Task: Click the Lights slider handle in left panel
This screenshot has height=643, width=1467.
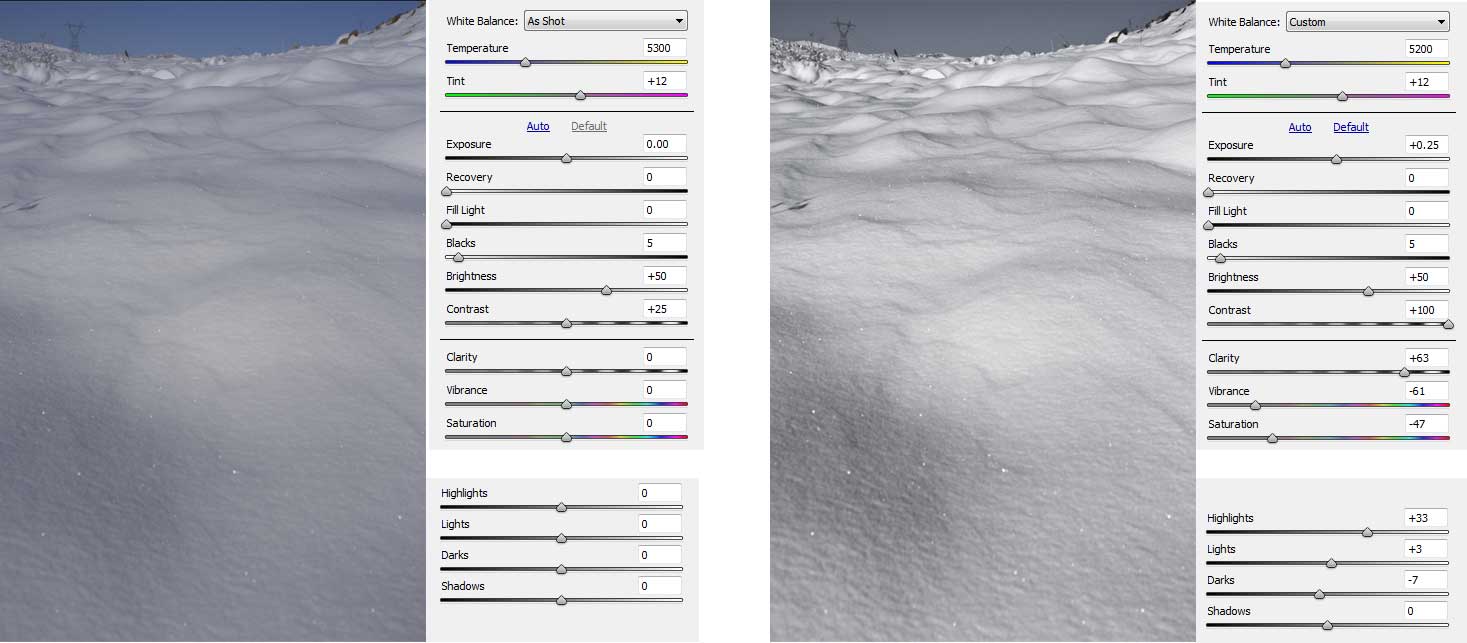Action: (x=561, y=538)
